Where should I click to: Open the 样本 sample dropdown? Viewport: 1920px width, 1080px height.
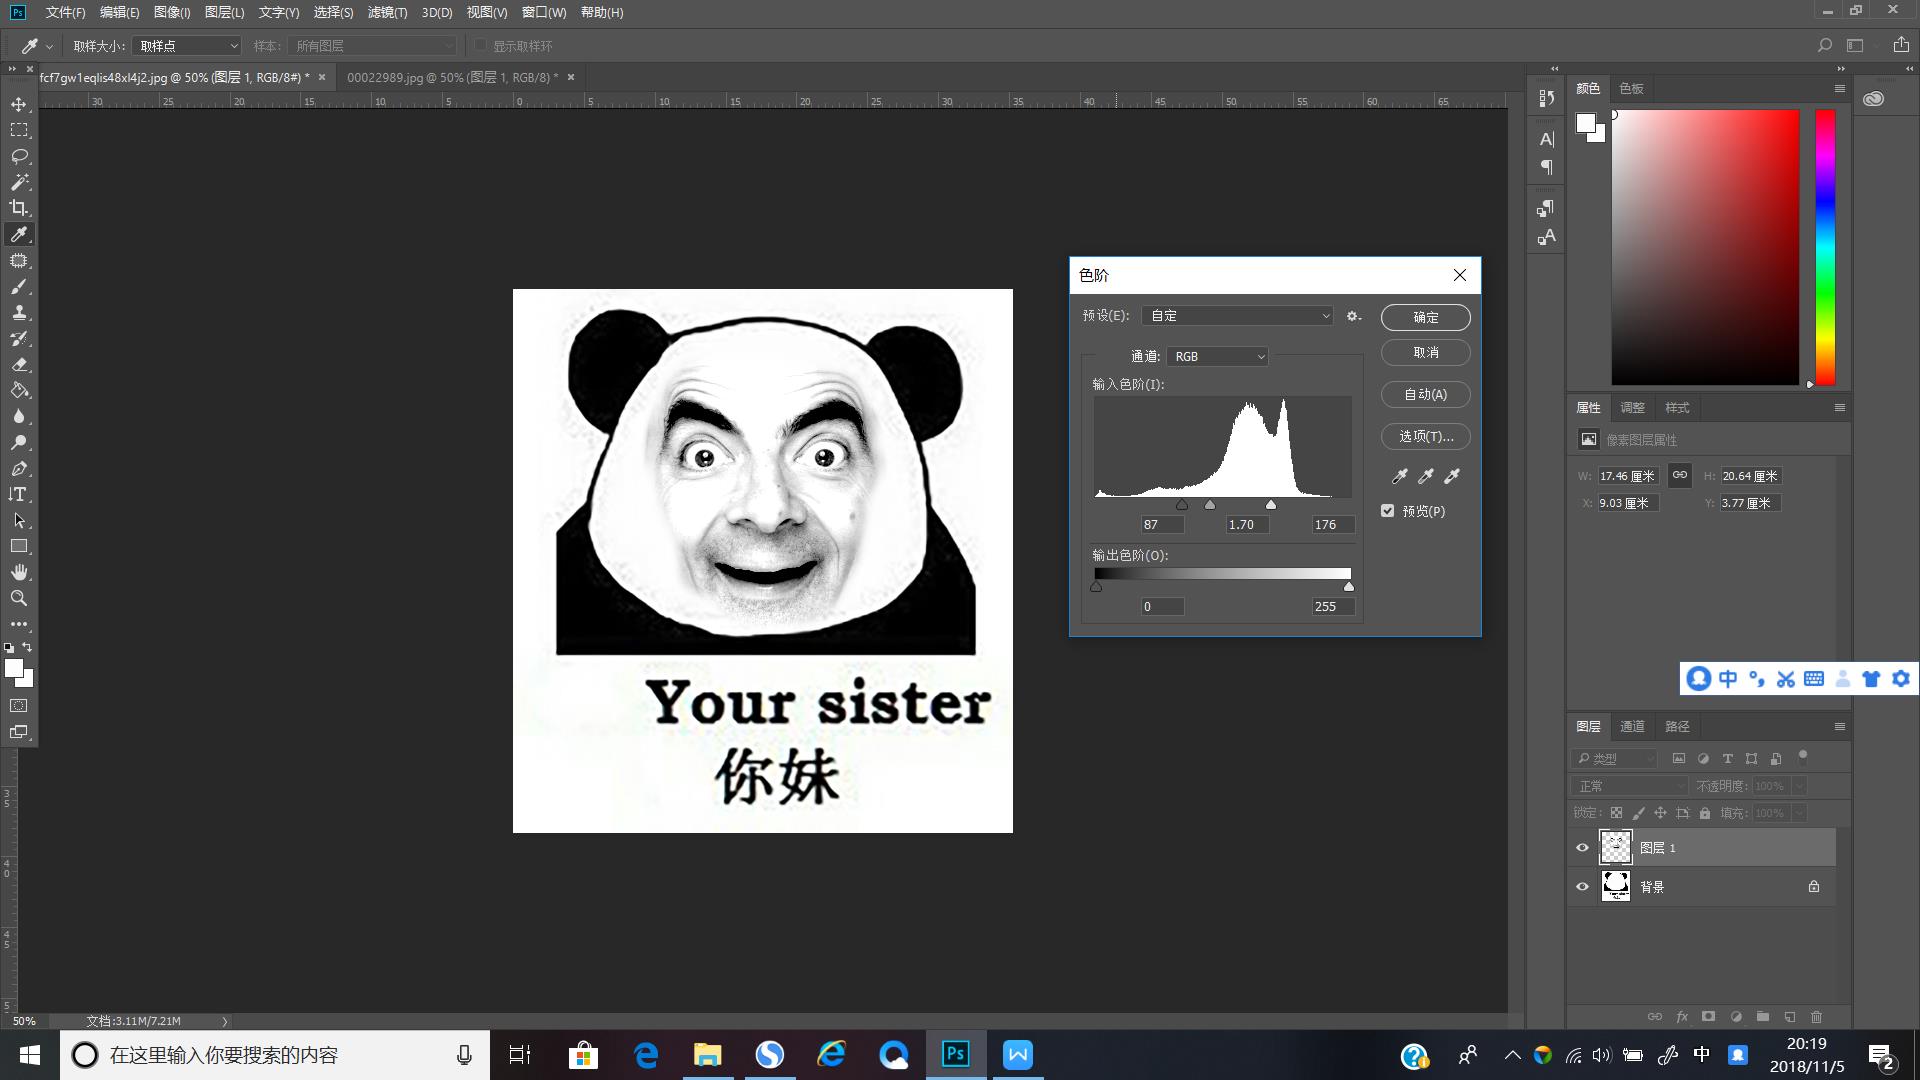(x=372, y=46)
